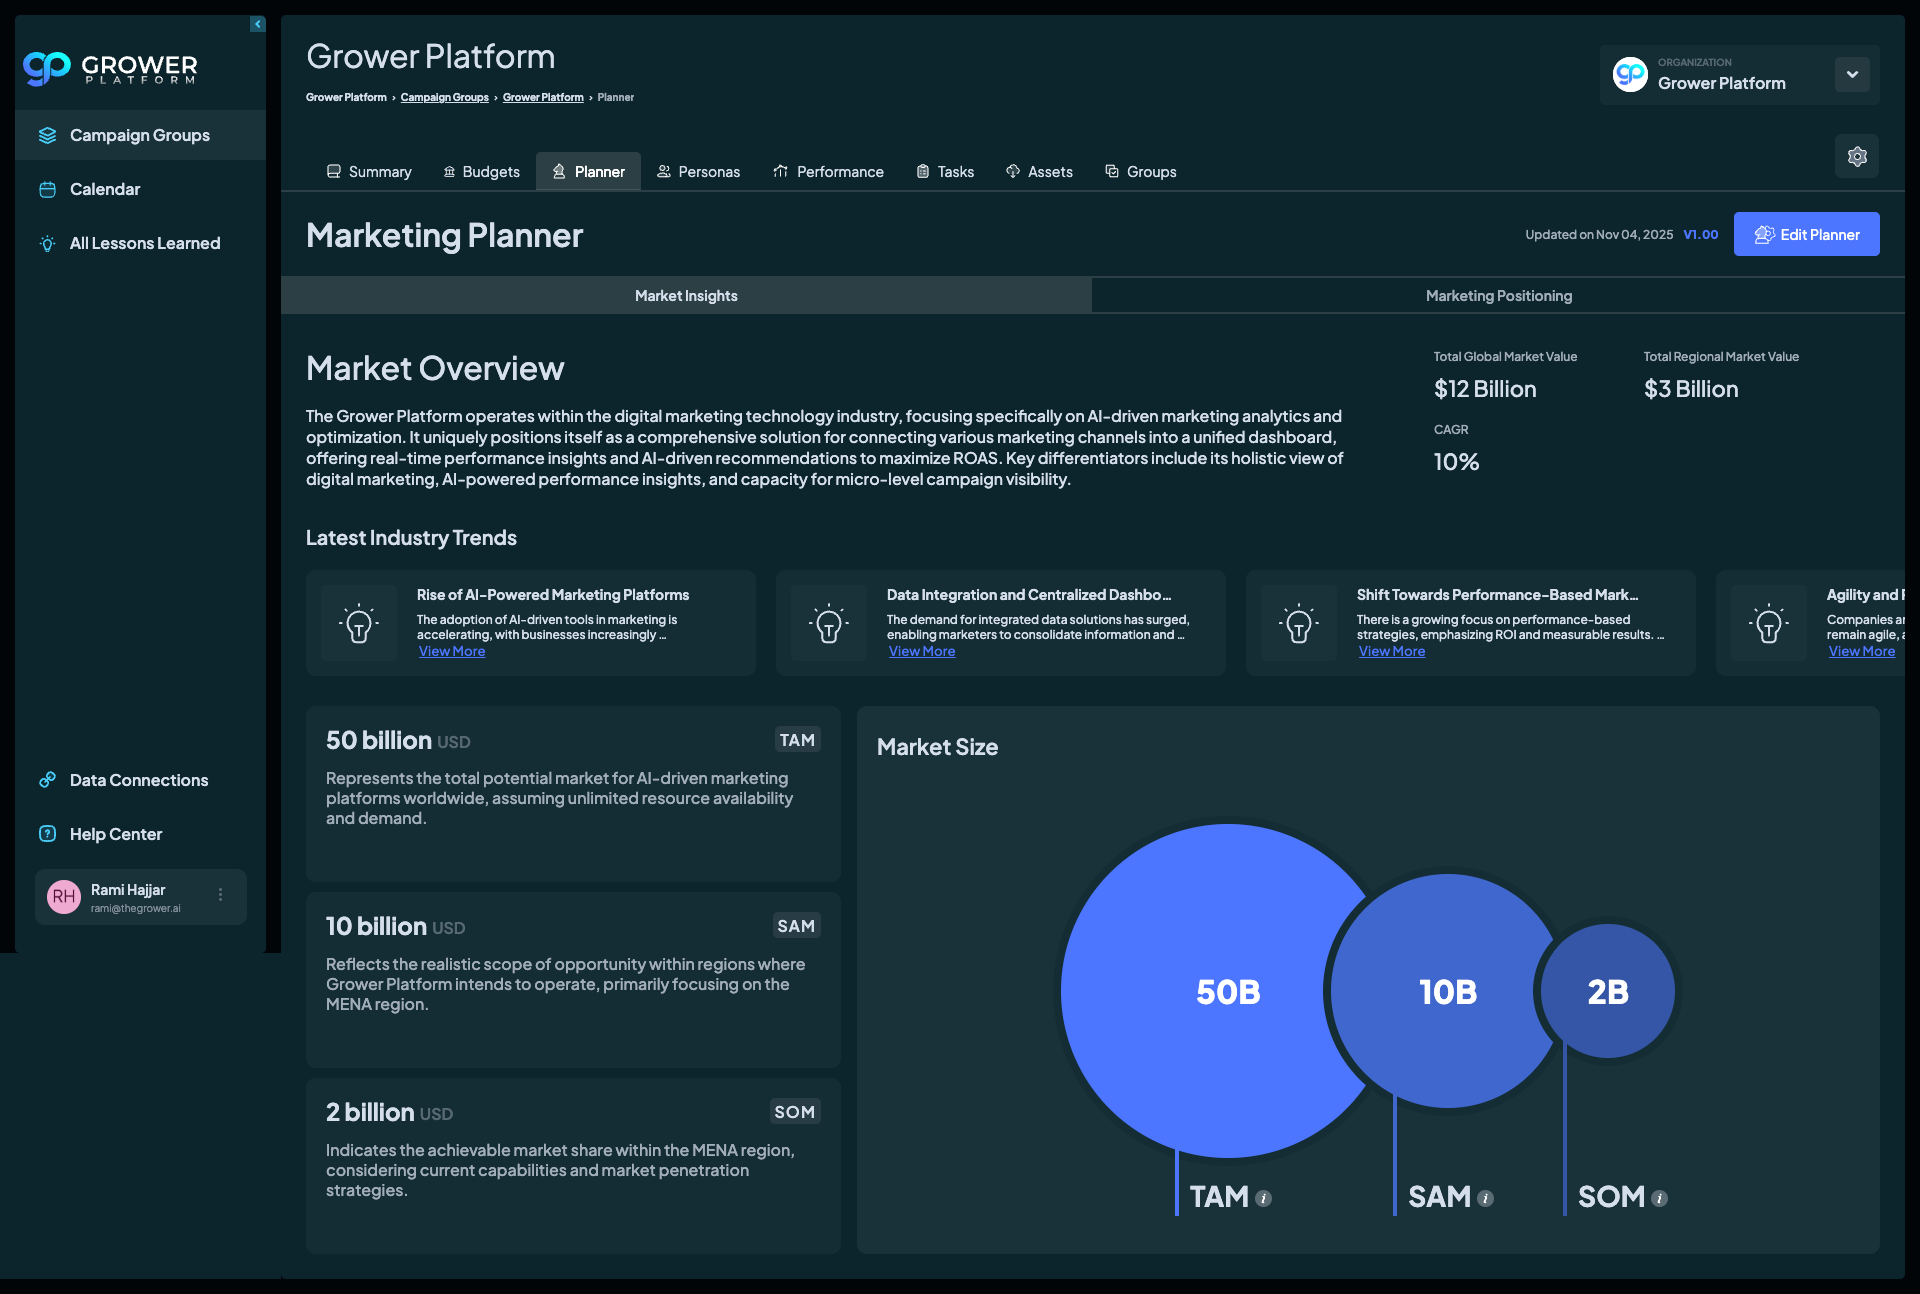Image resolution: width=1920 pixels, height=1294 pixels.
Task: Click the 10B SAM bubble in chart
Action: tap(1447, 991)
